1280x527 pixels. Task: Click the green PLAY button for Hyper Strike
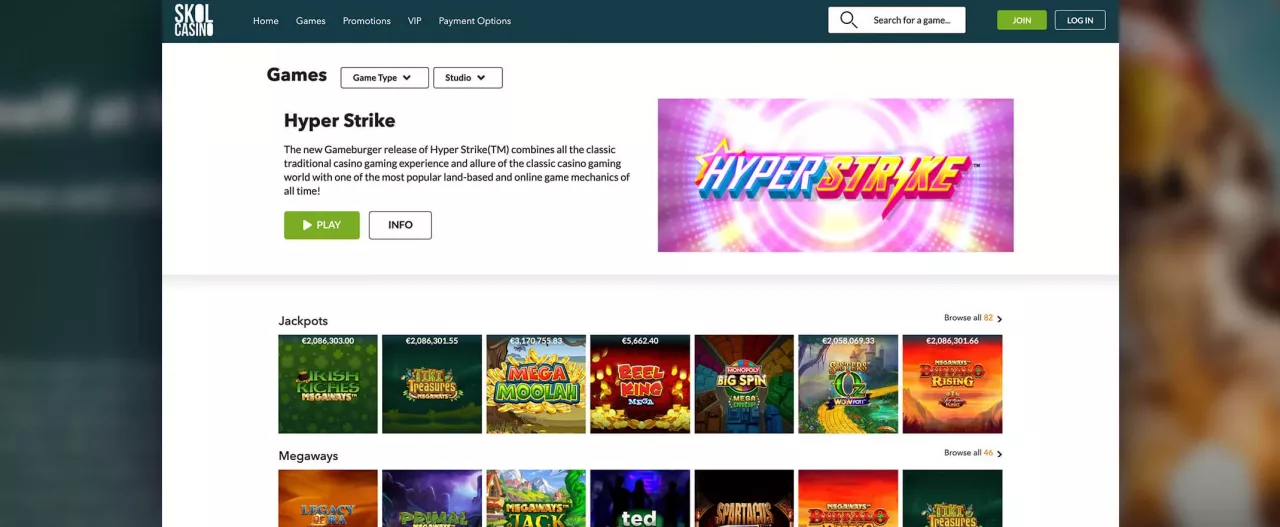tap(322, 225)
